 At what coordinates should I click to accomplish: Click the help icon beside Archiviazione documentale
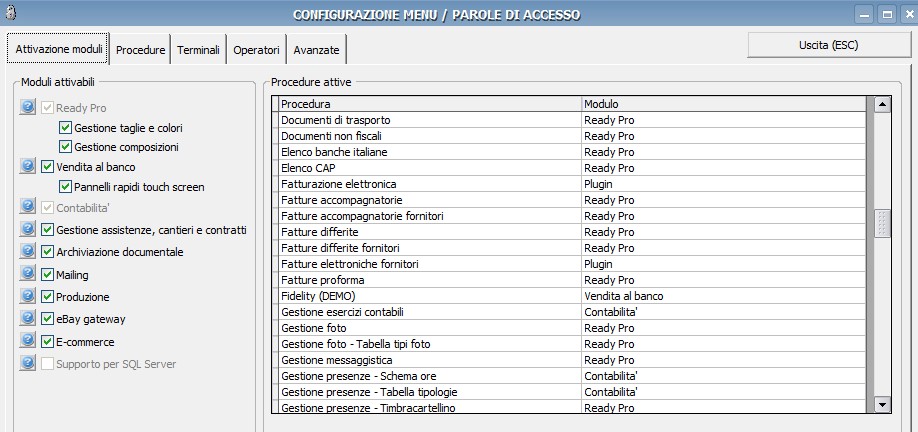tap(28, 252)
